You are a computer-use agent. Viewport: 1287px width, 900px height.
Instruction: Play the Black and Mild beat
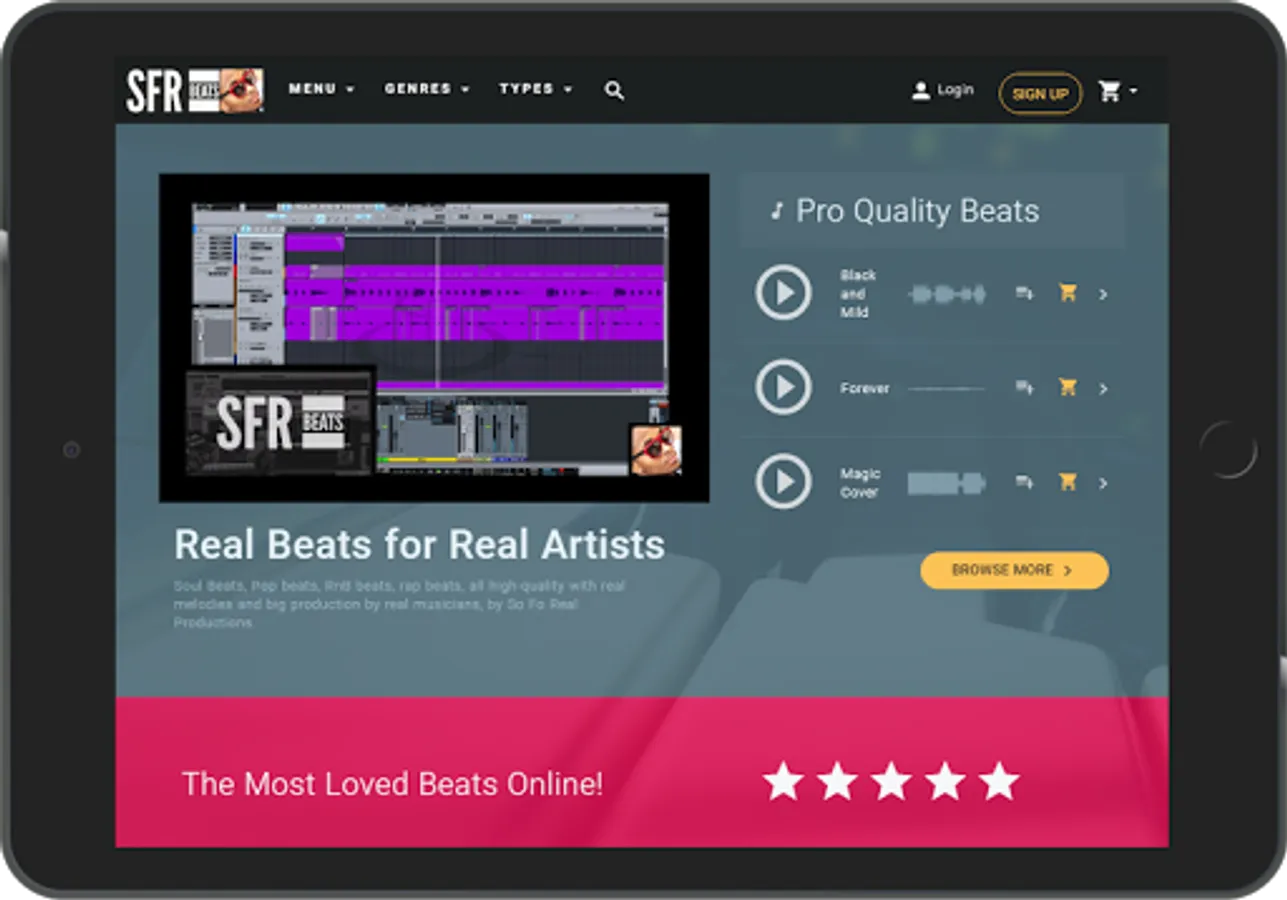[784, 293]
